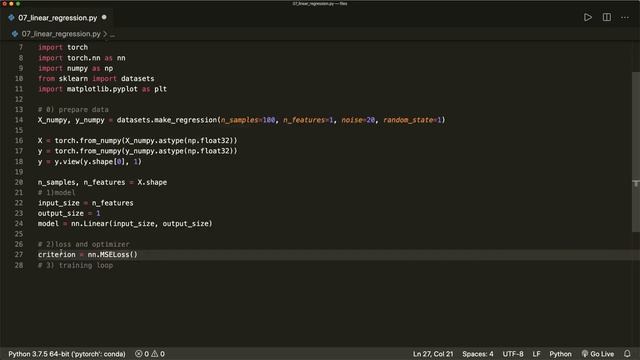Click the '# 2)loss and optimizer' comment

(x=84, y=244)
